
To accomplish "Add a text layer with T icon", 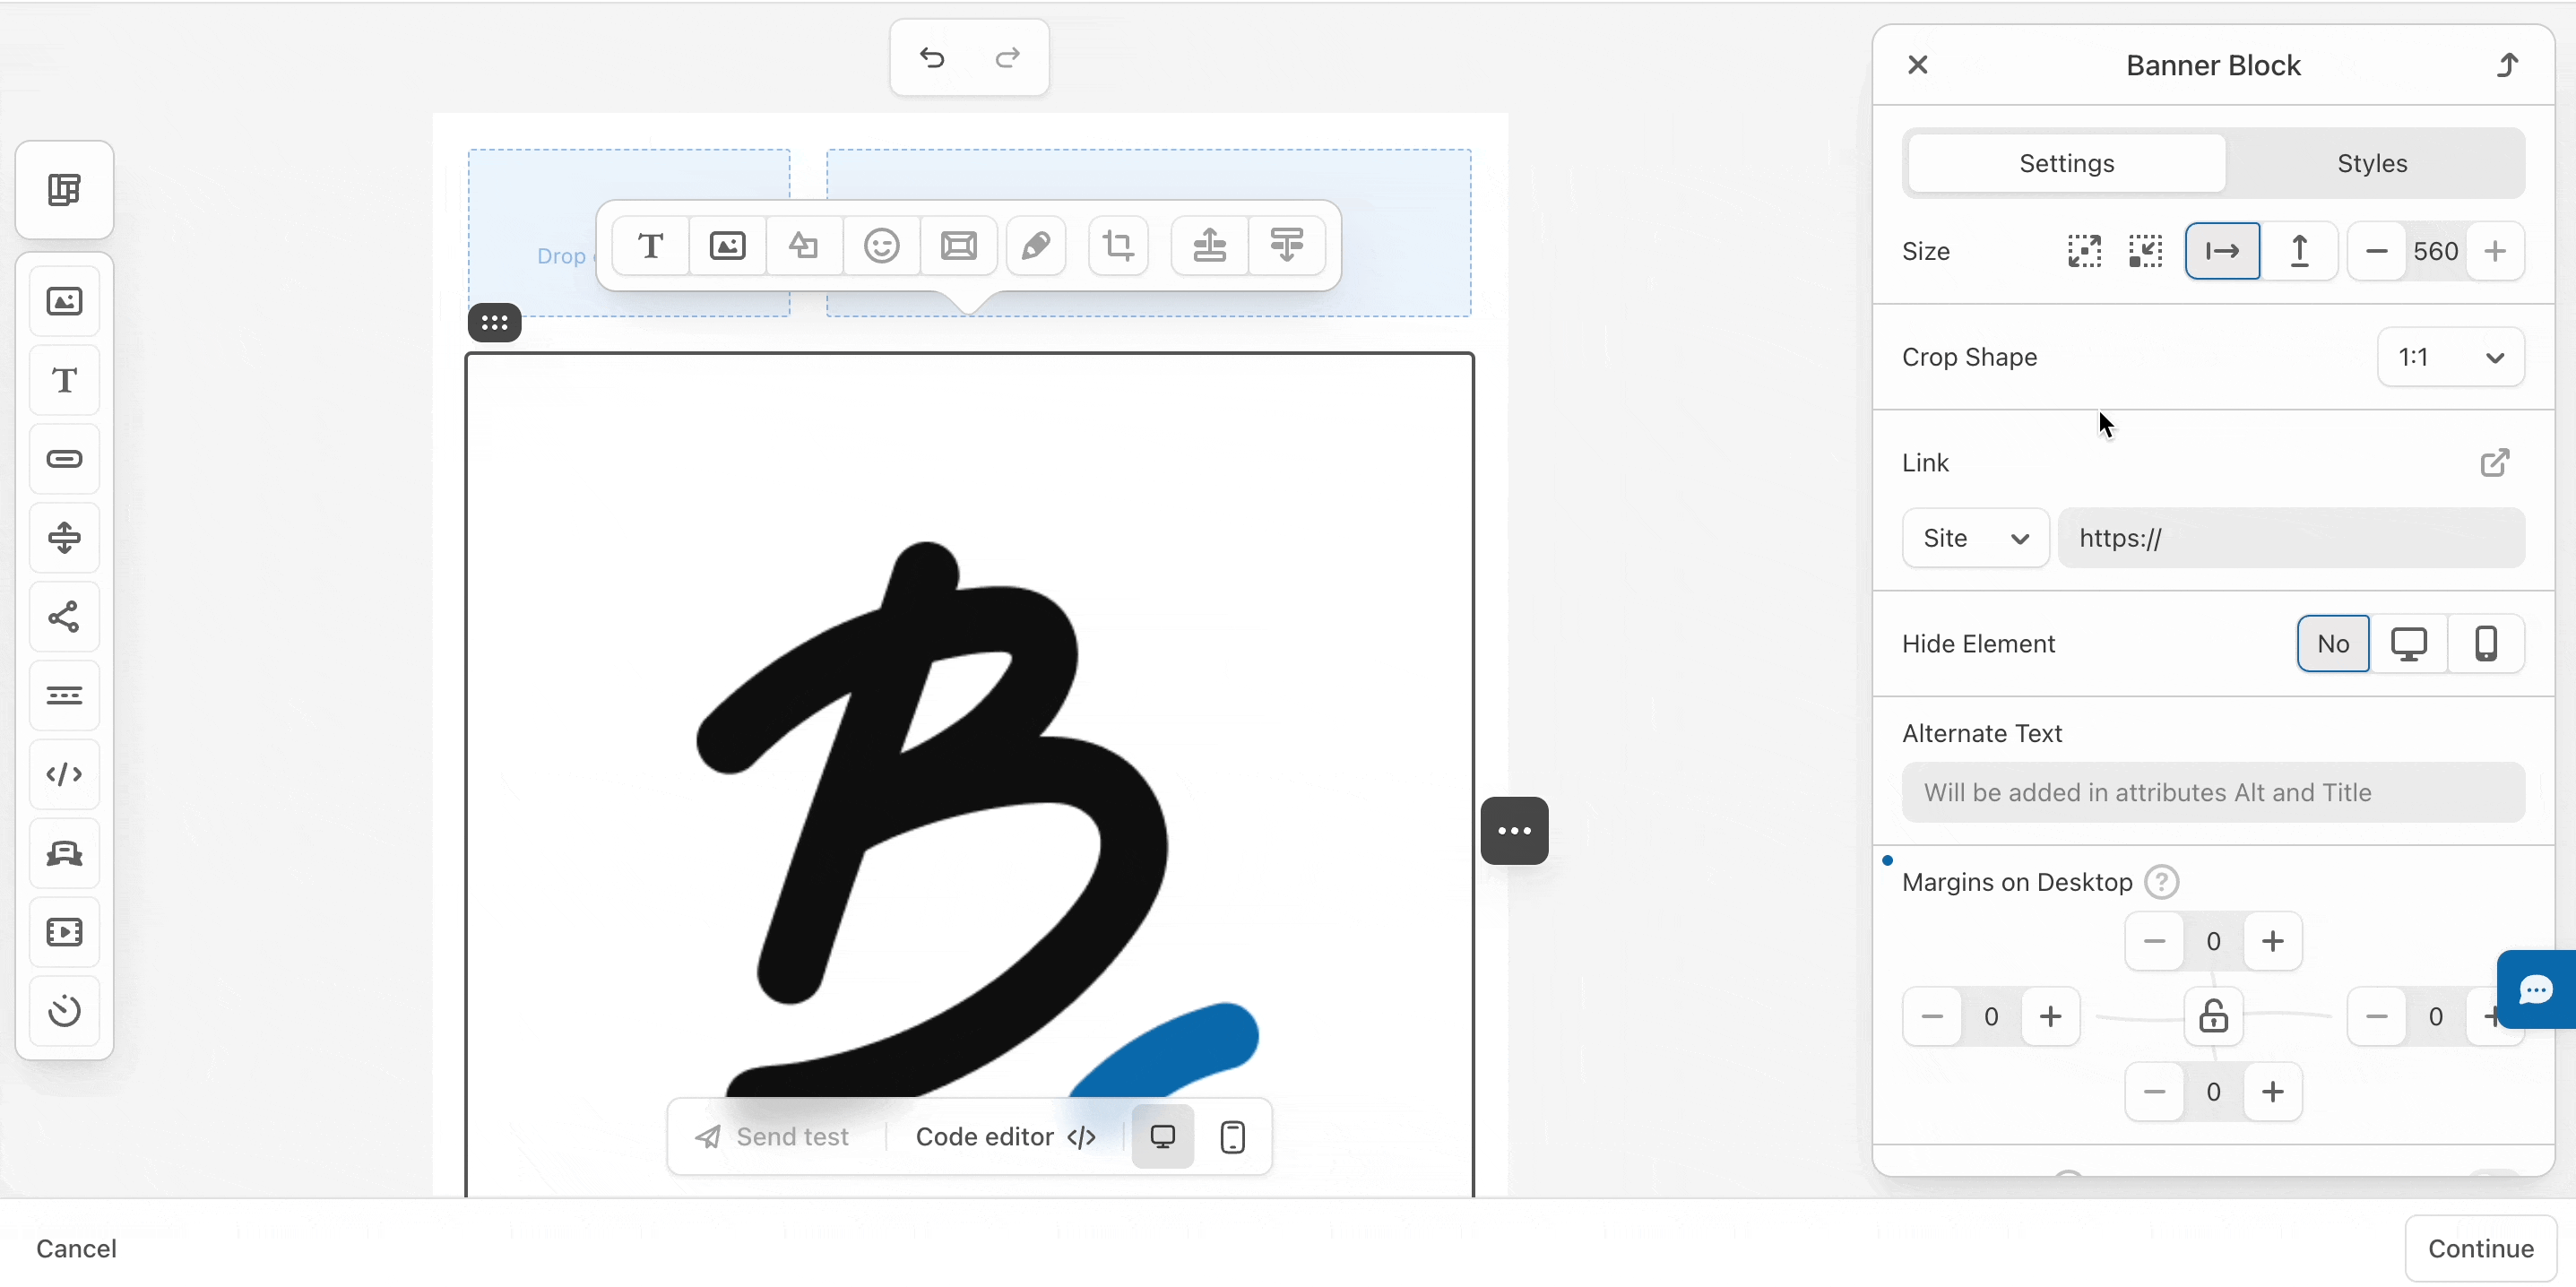I will point(651,246).
